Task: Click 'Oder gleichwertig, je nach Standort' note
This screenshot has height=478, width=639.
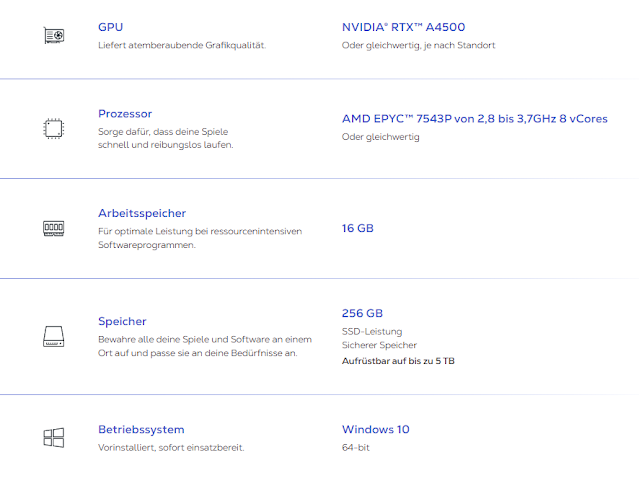Action: [419, 45]
